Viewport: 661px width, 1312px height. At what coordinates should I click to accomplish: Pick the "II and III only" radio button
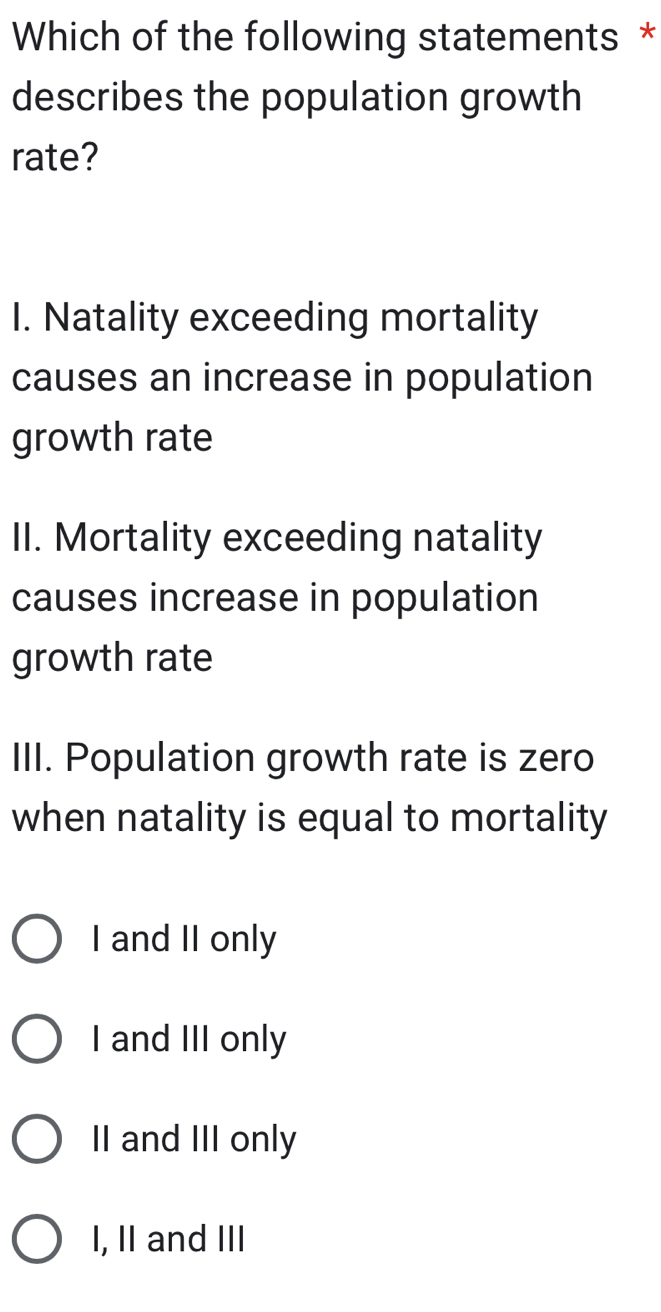point(37,1140)
